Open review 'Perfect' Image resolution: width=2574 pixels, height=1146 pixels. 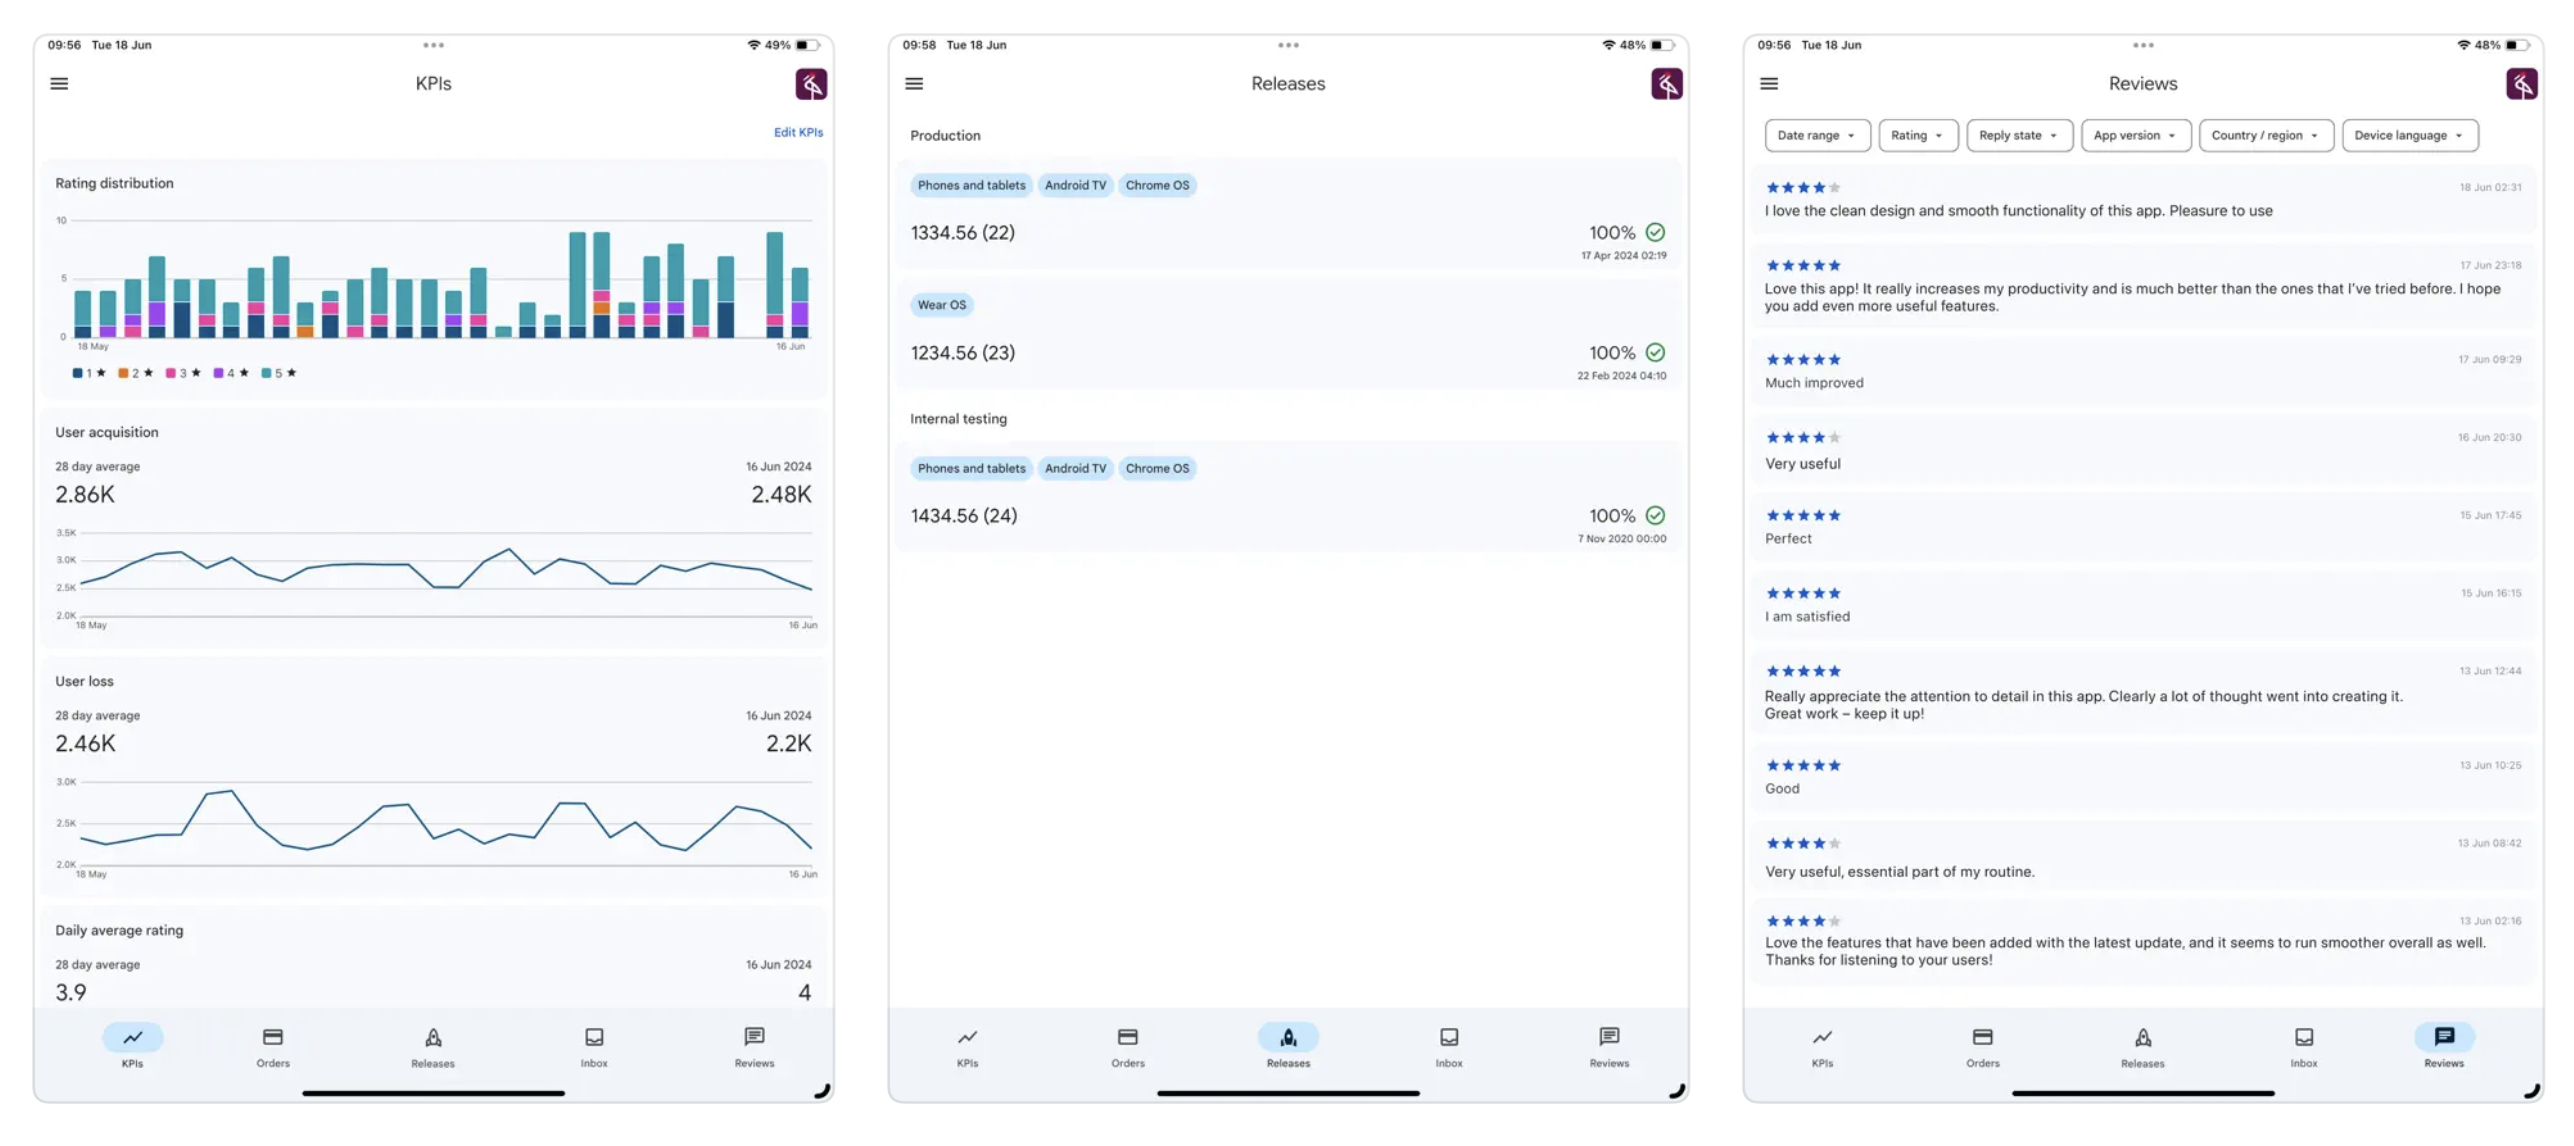click(x=2142, y=527)
